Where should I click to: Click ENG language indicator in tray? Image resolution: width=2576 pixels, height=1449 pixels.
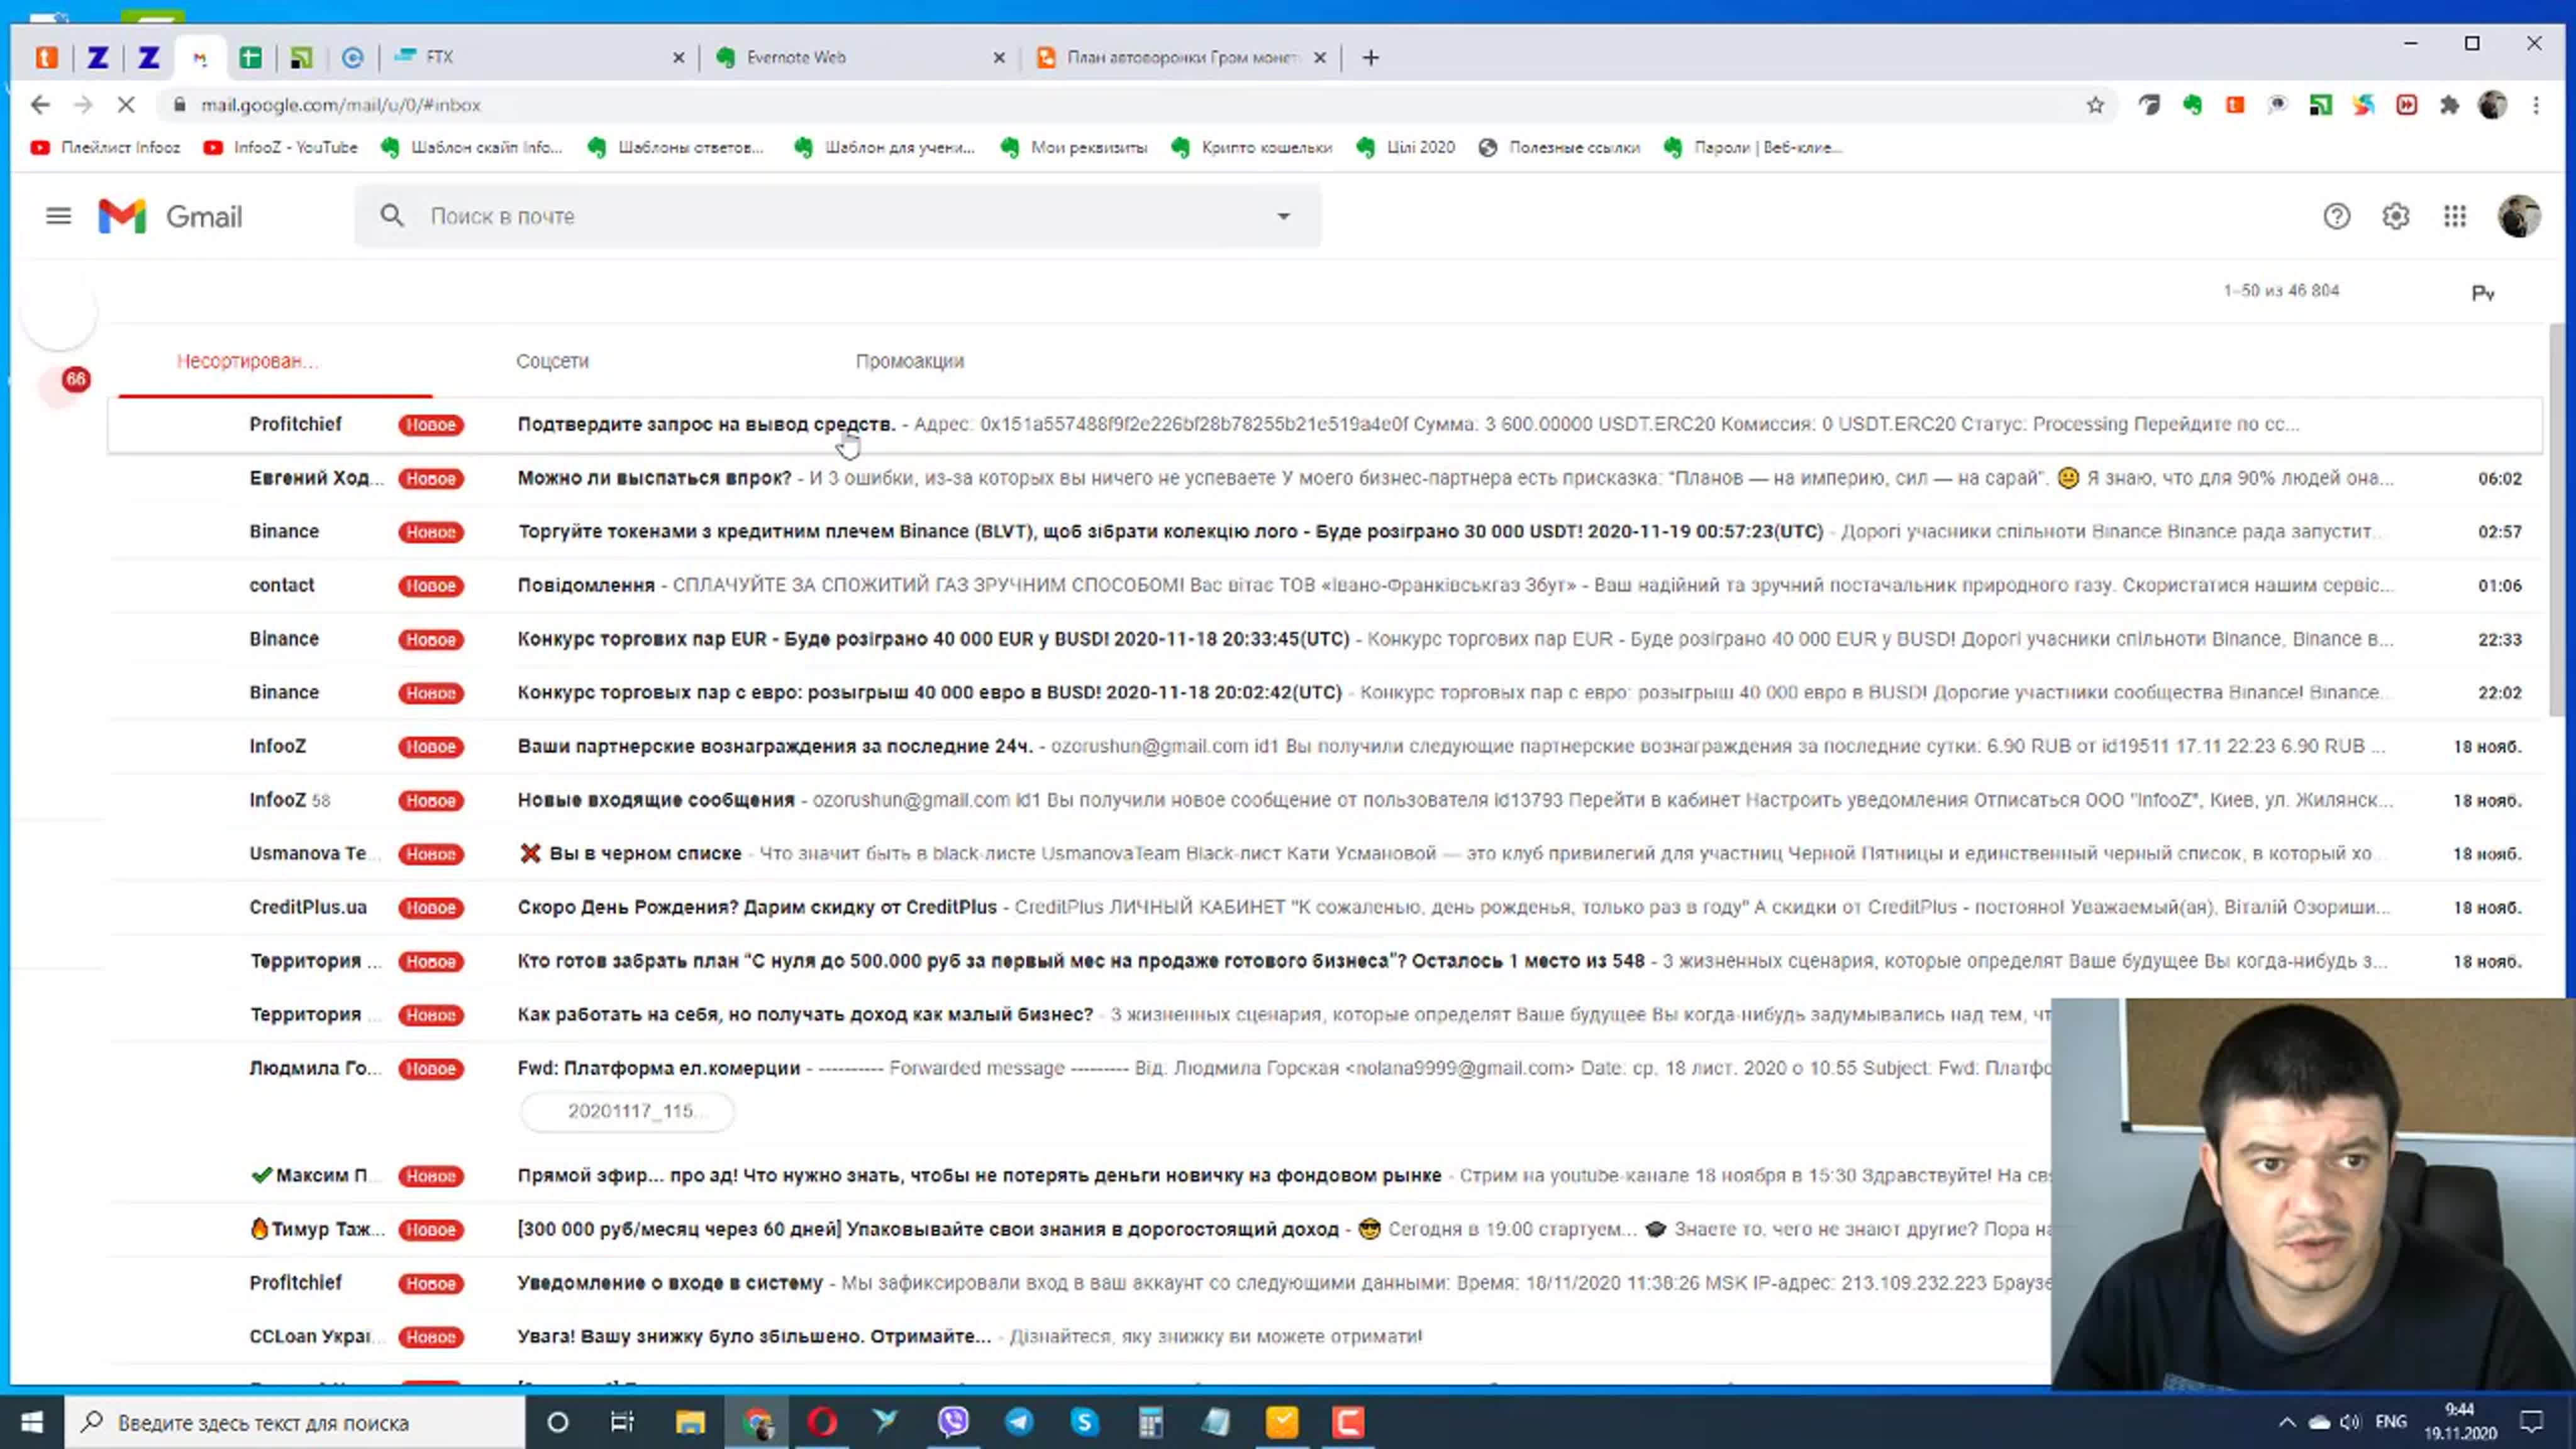pyautogui.click(x=2391, y=1422)
